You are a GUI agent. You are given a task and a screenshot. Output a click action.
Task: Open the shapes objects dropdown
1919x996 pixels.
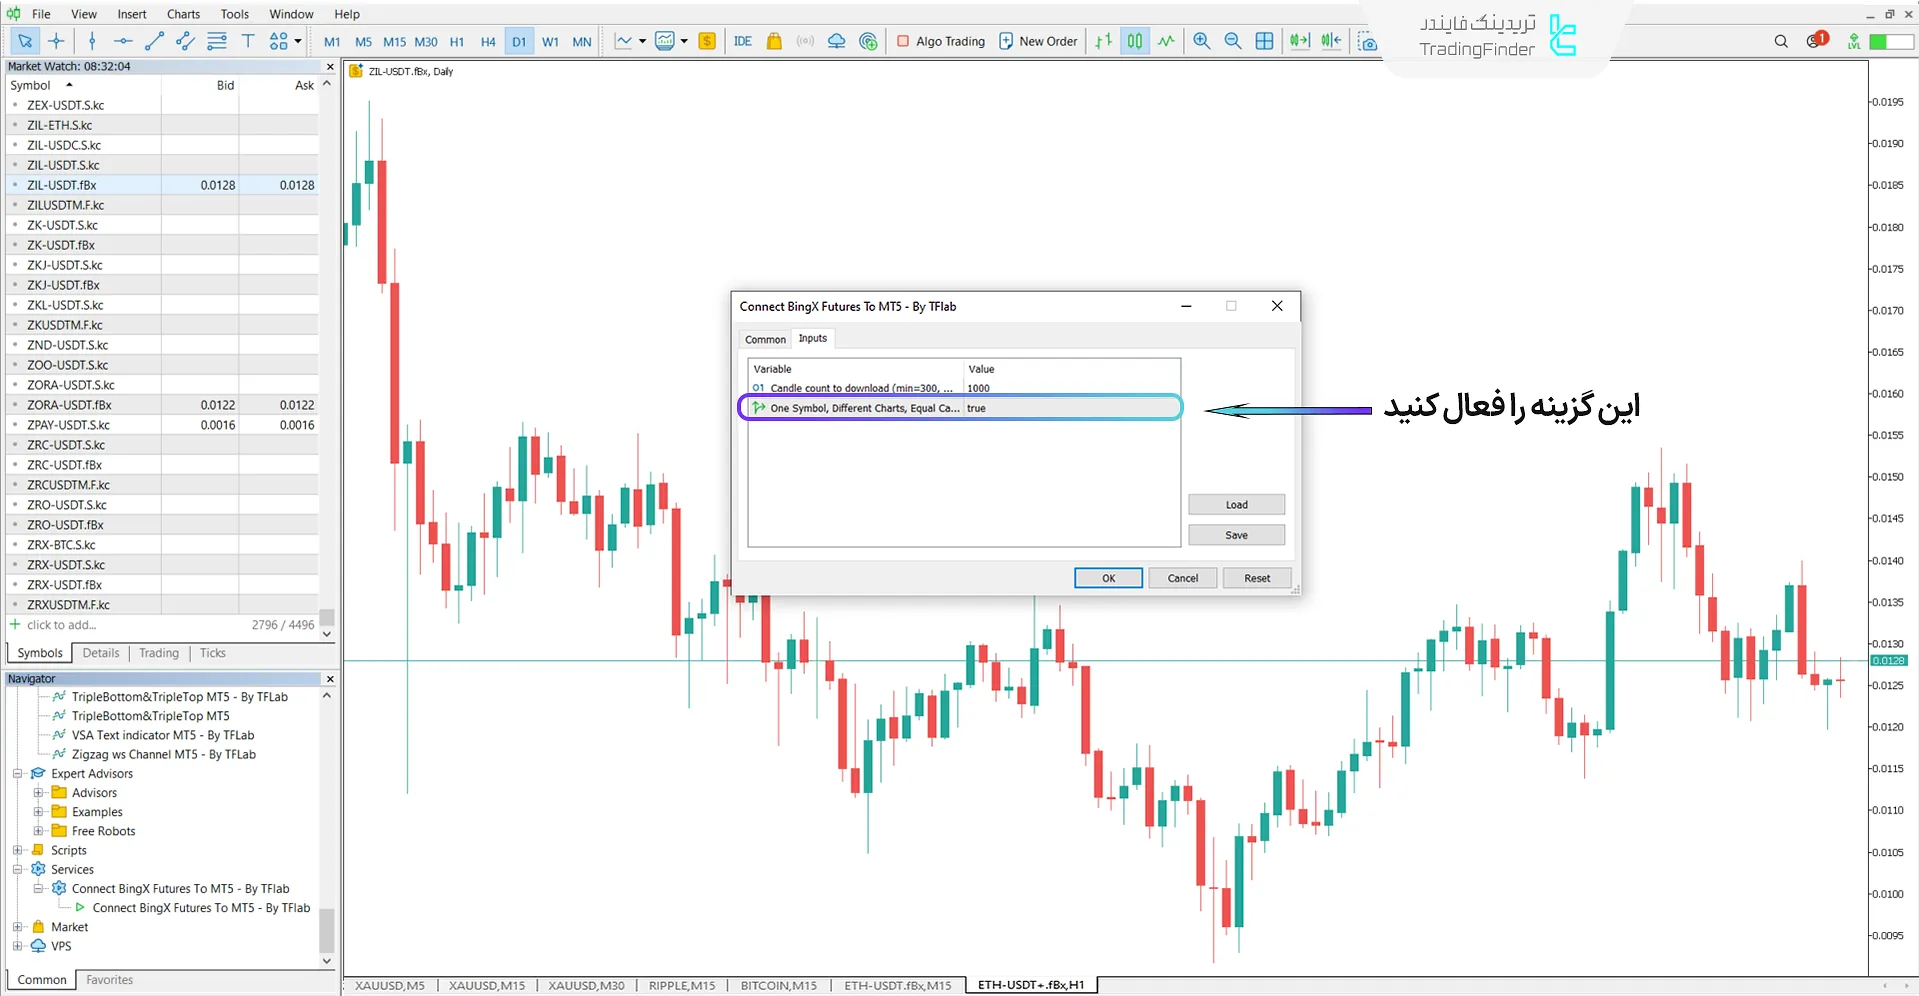click(x=298, y=41)
